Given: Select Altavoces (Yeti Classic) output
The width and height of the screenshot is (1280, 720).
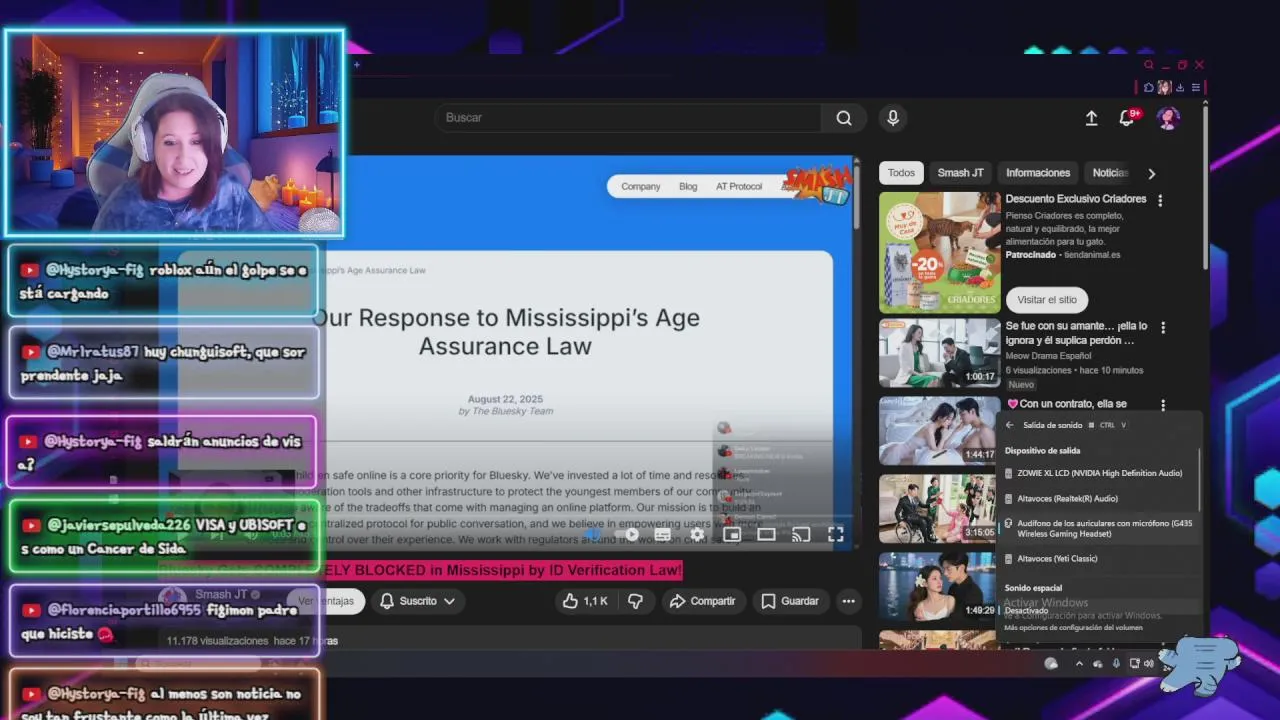Looking at the screenshot, I should 1098,559.
